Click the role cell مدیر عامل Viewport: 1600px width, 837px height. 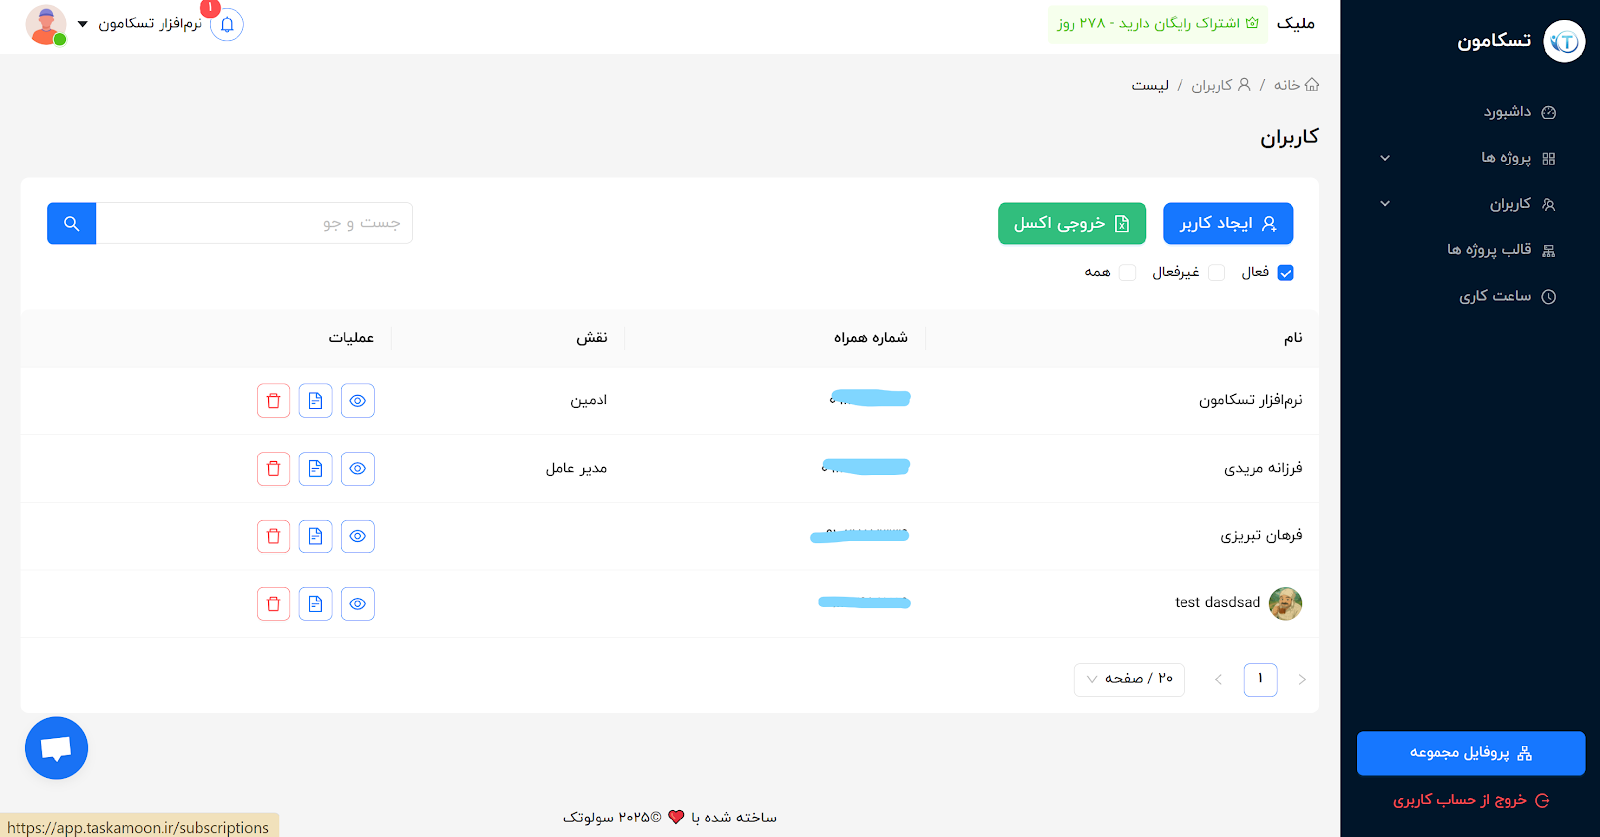click(576, 468)
